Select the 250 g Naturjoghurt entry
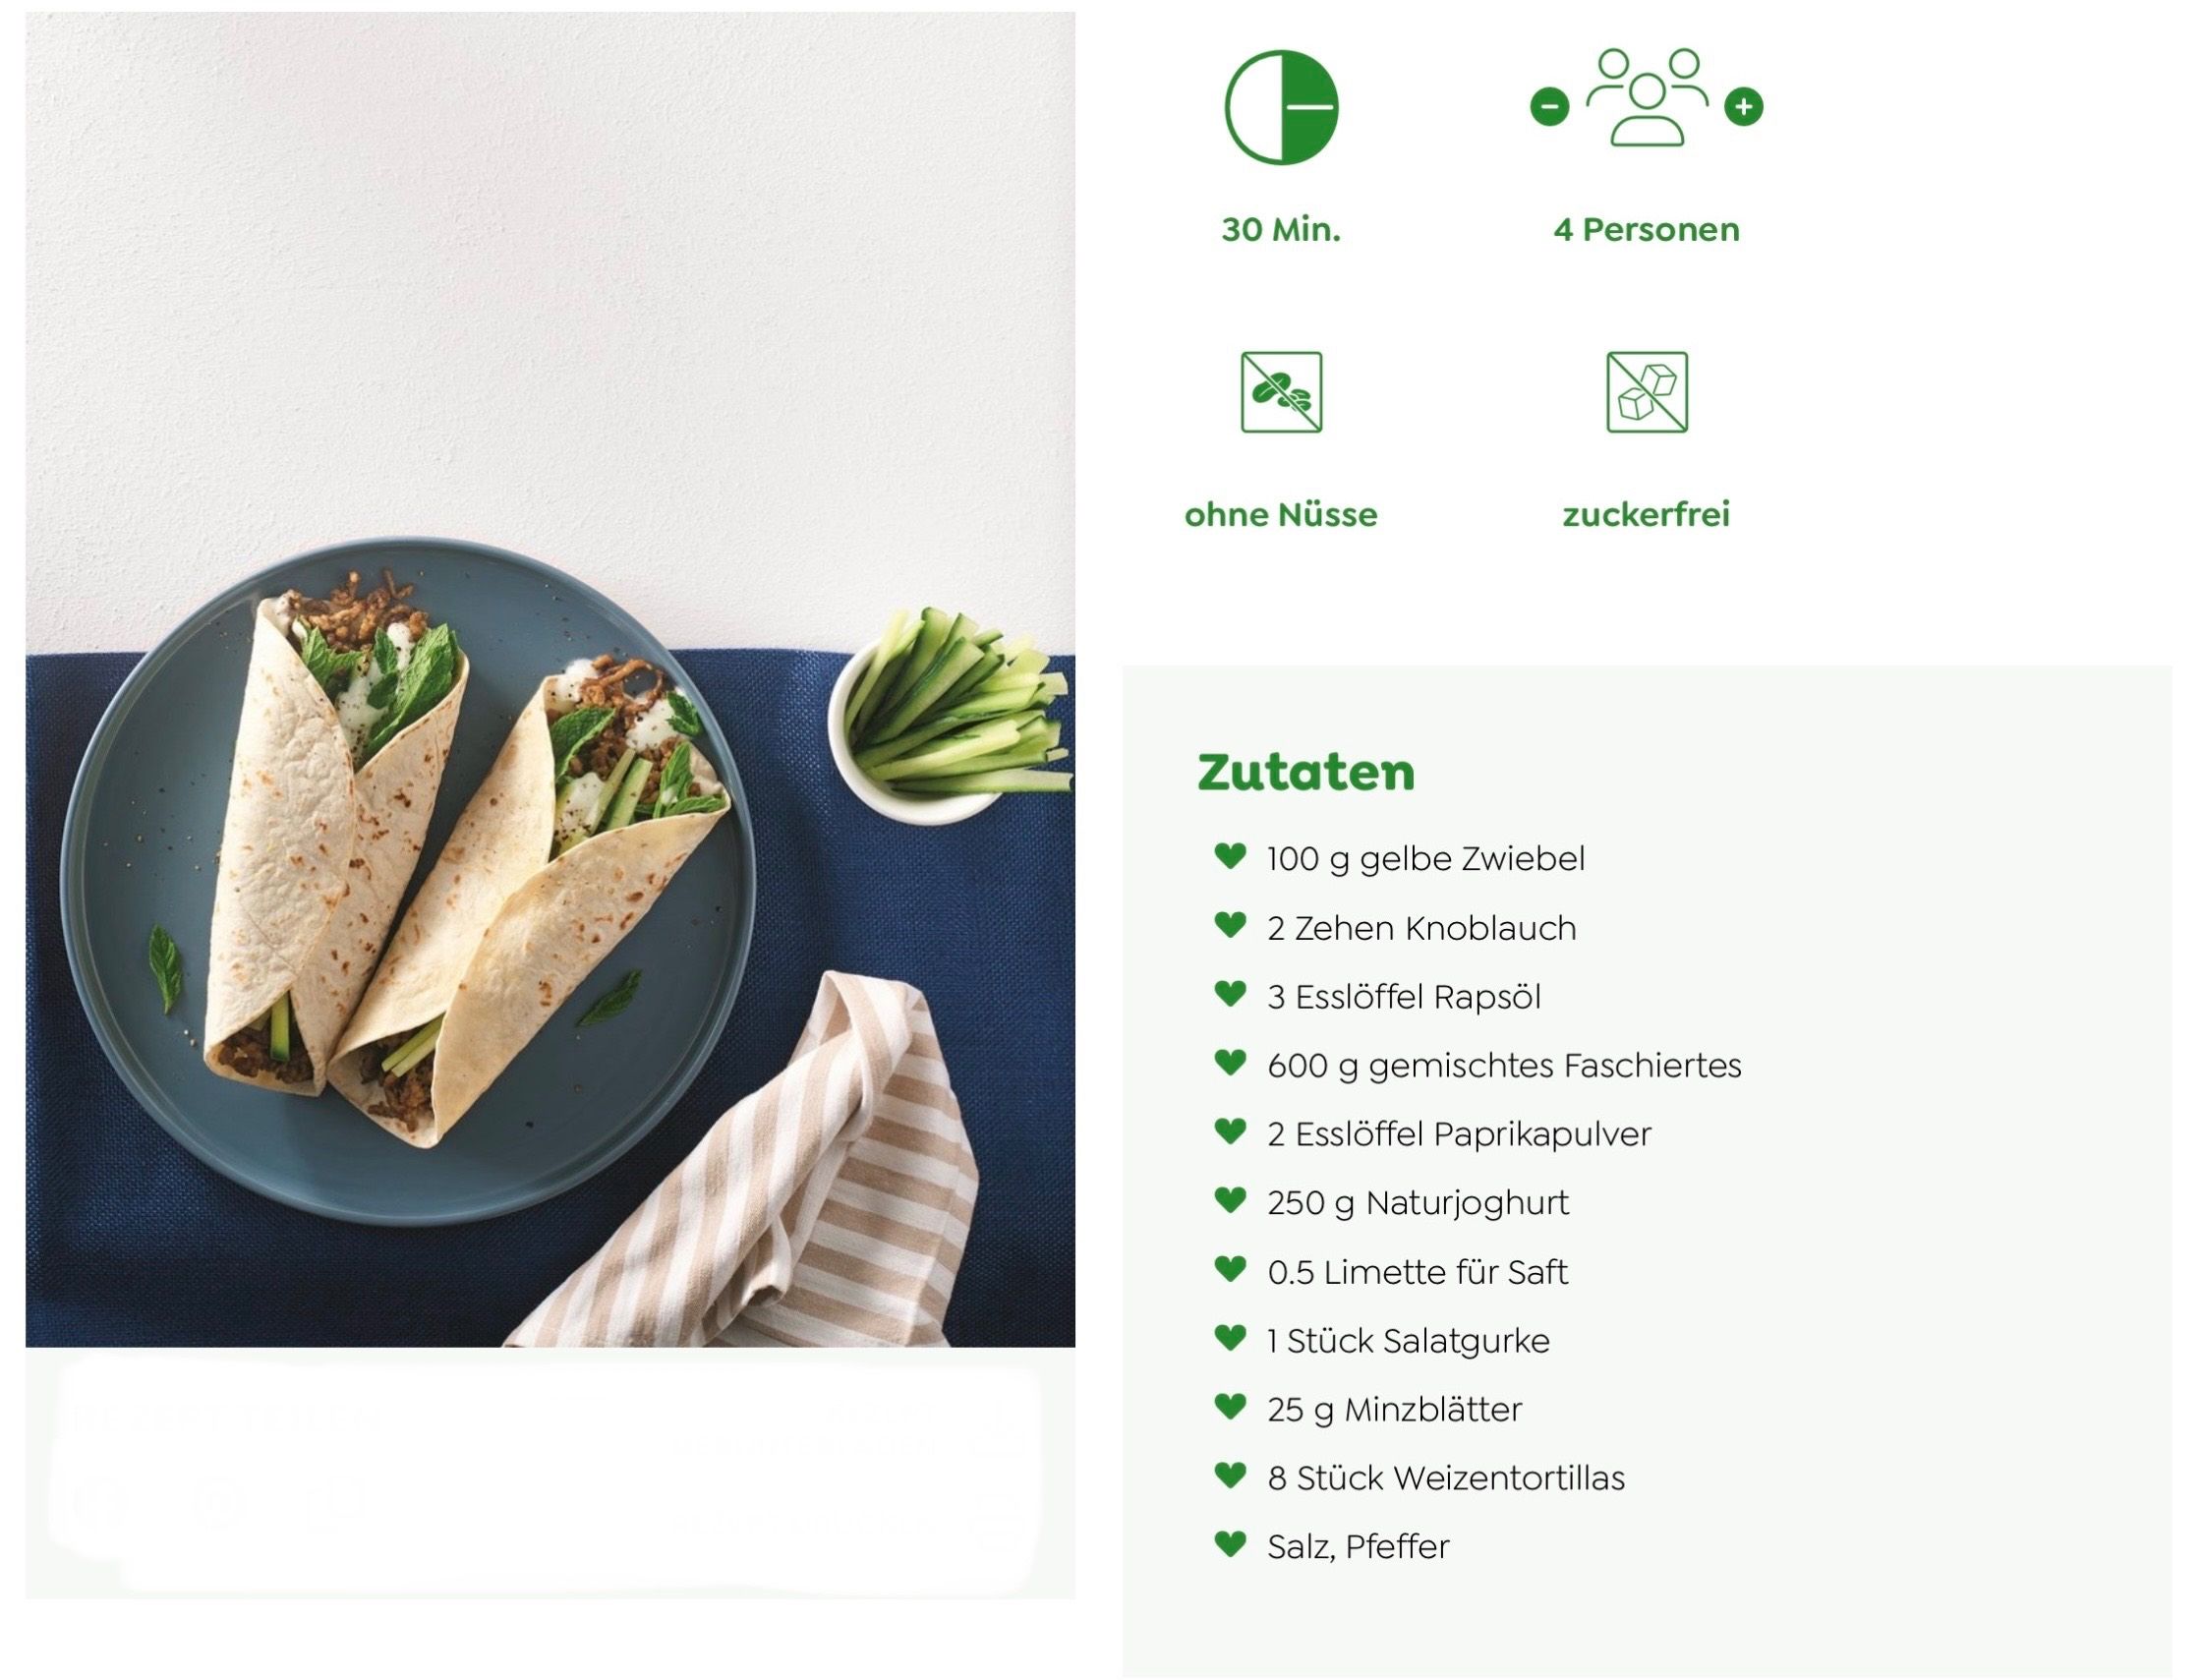This screenshot has width=2201, height=1680. pyautogui.click(x=1418, y=1202)
